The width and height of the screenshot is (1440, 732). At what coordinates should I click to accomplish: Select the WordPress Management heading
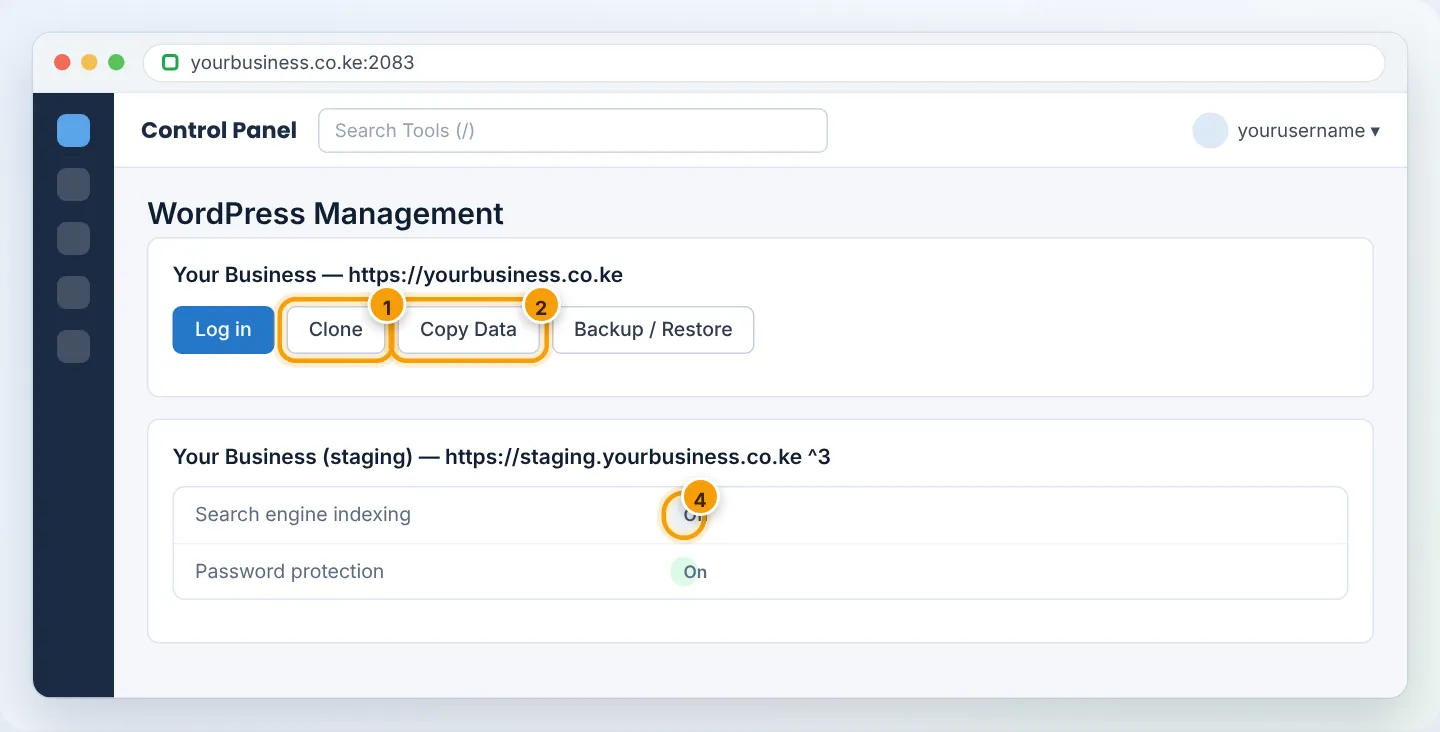326,213
